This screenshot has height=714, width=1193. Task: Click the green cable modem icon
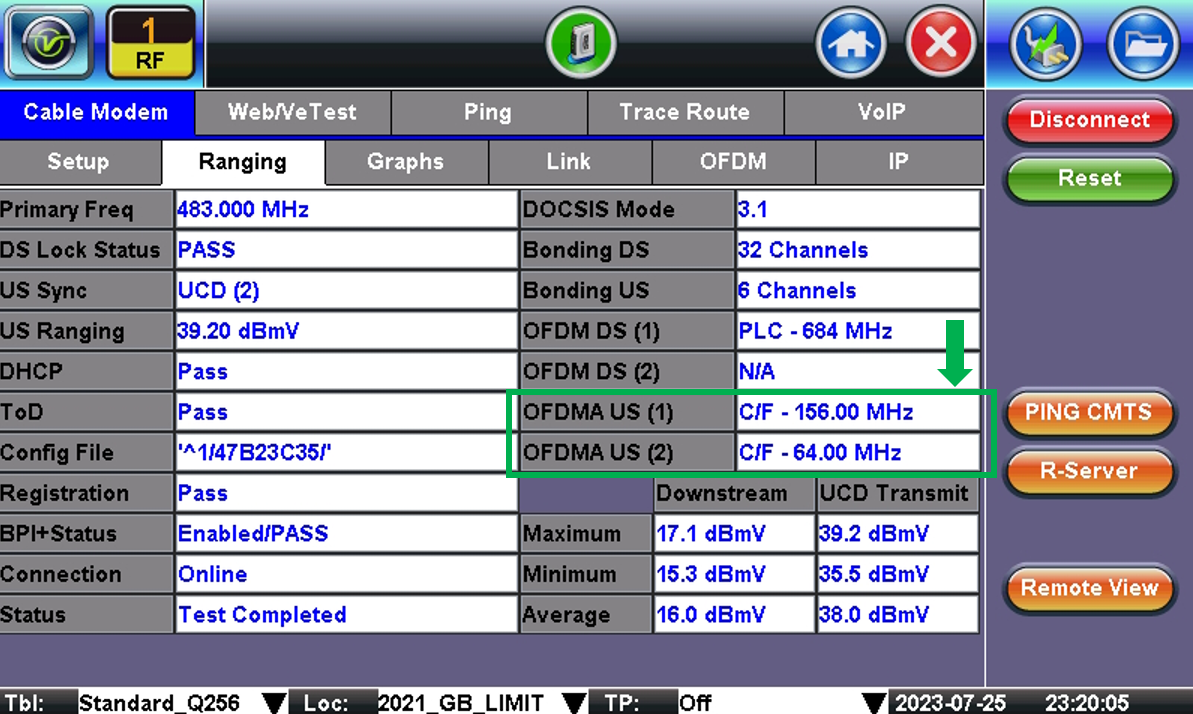click(x=581, y=42)
